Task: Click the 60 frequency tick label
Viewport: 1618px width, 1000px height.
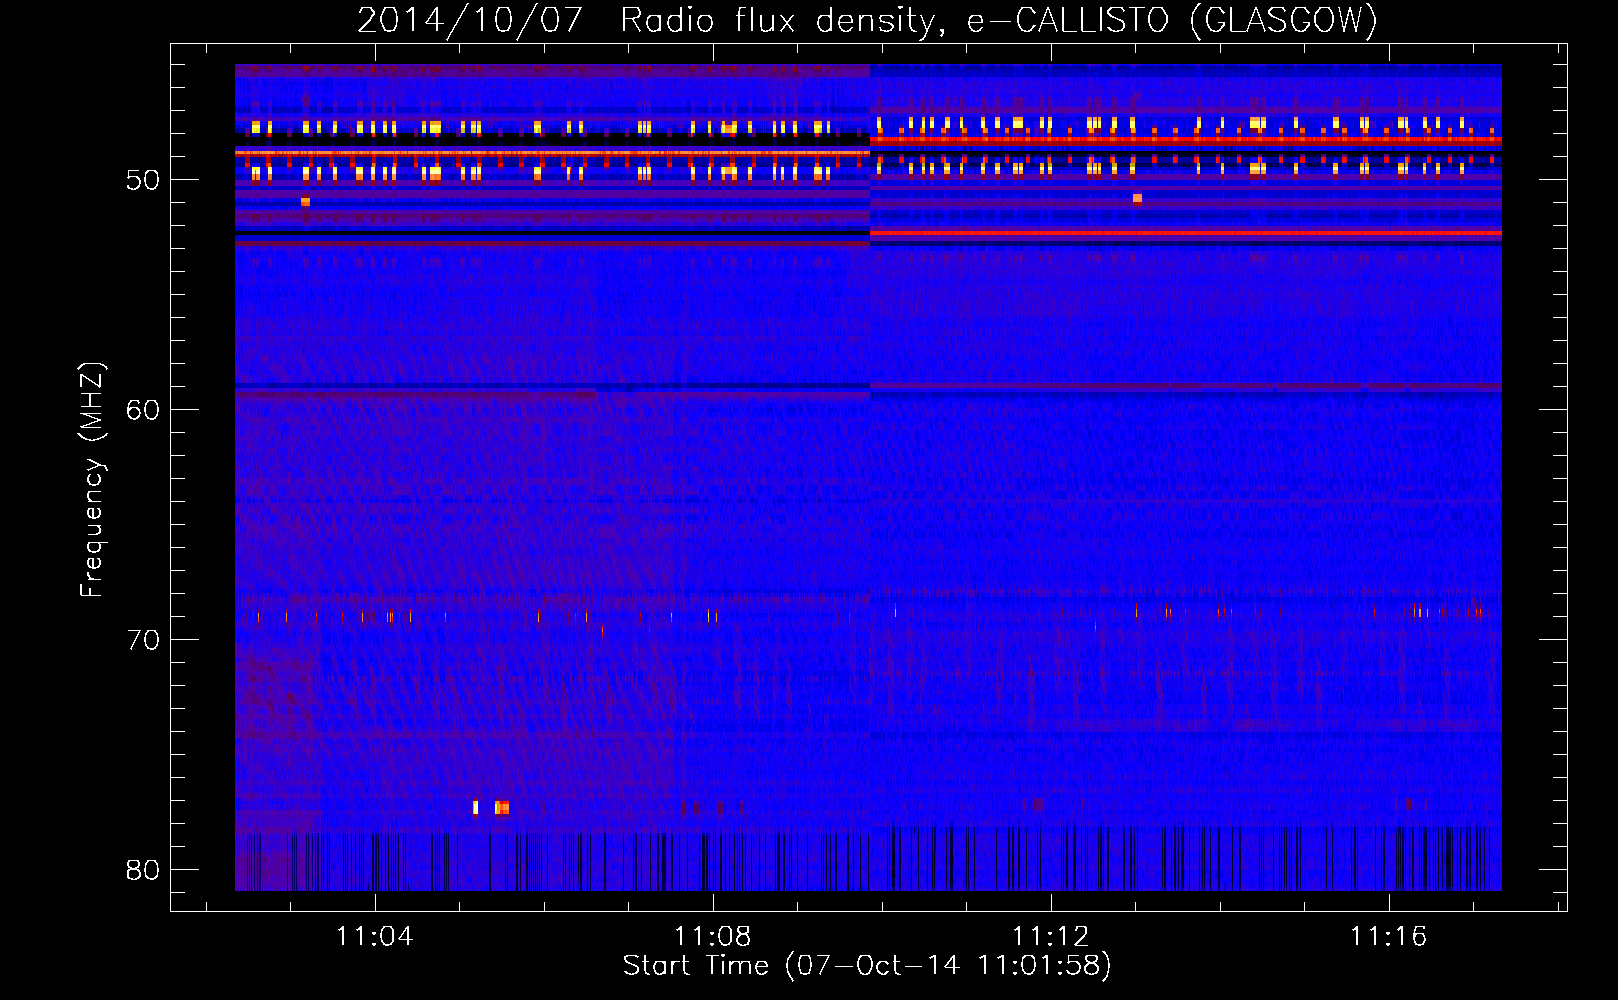Action: click(x=143, y=410)
